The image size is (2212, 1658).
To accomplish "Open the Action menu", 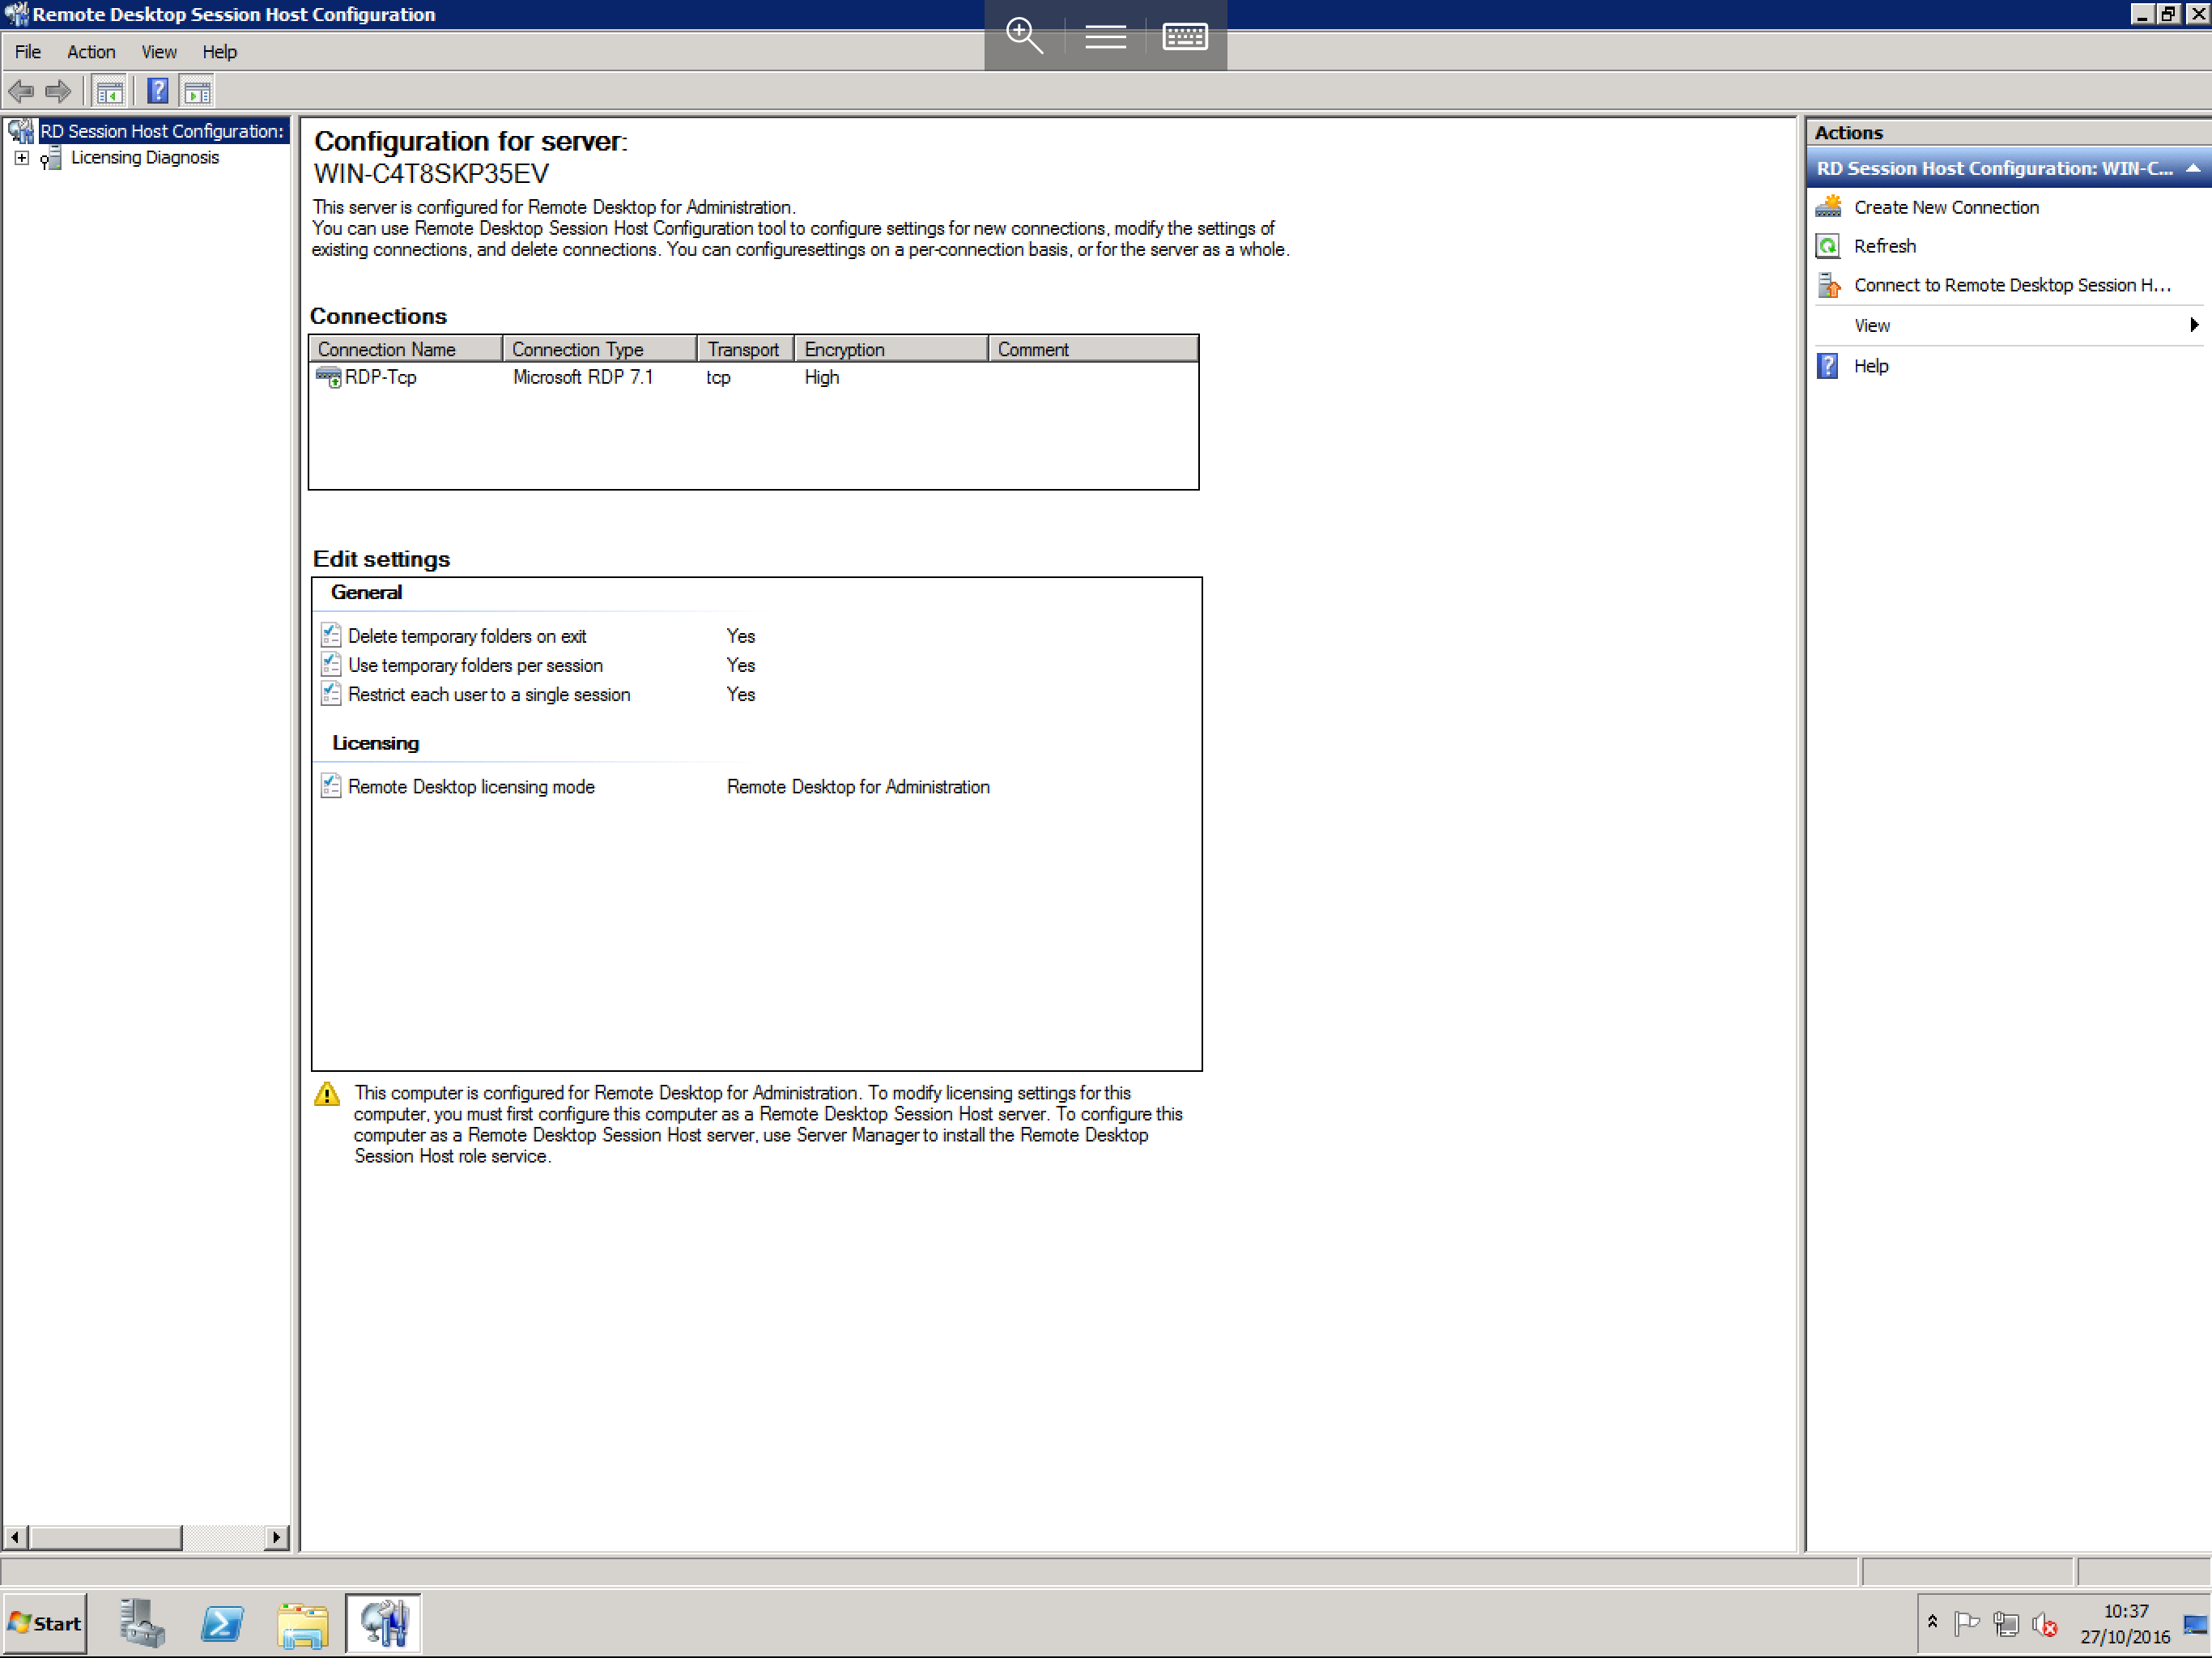I will 91,52.
